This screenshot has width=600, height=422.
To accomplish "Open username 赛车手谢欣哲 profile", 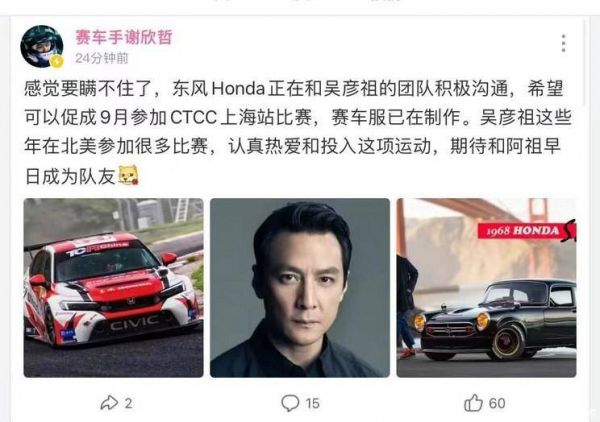I will pos(124,37).
